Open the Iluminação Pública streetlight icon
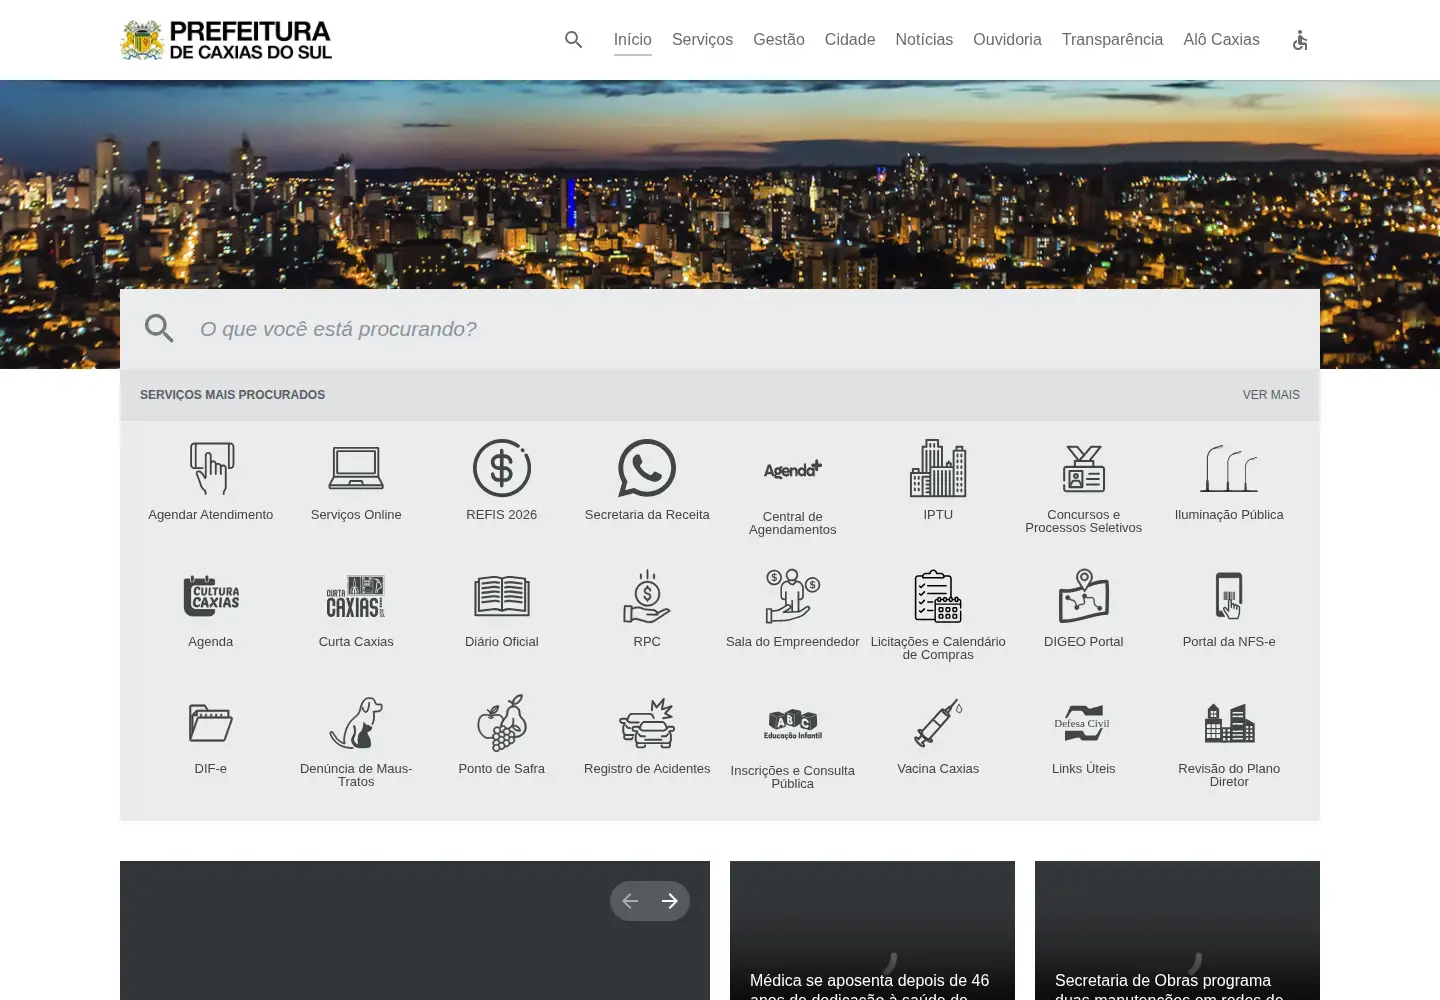 coord(1229,468)
